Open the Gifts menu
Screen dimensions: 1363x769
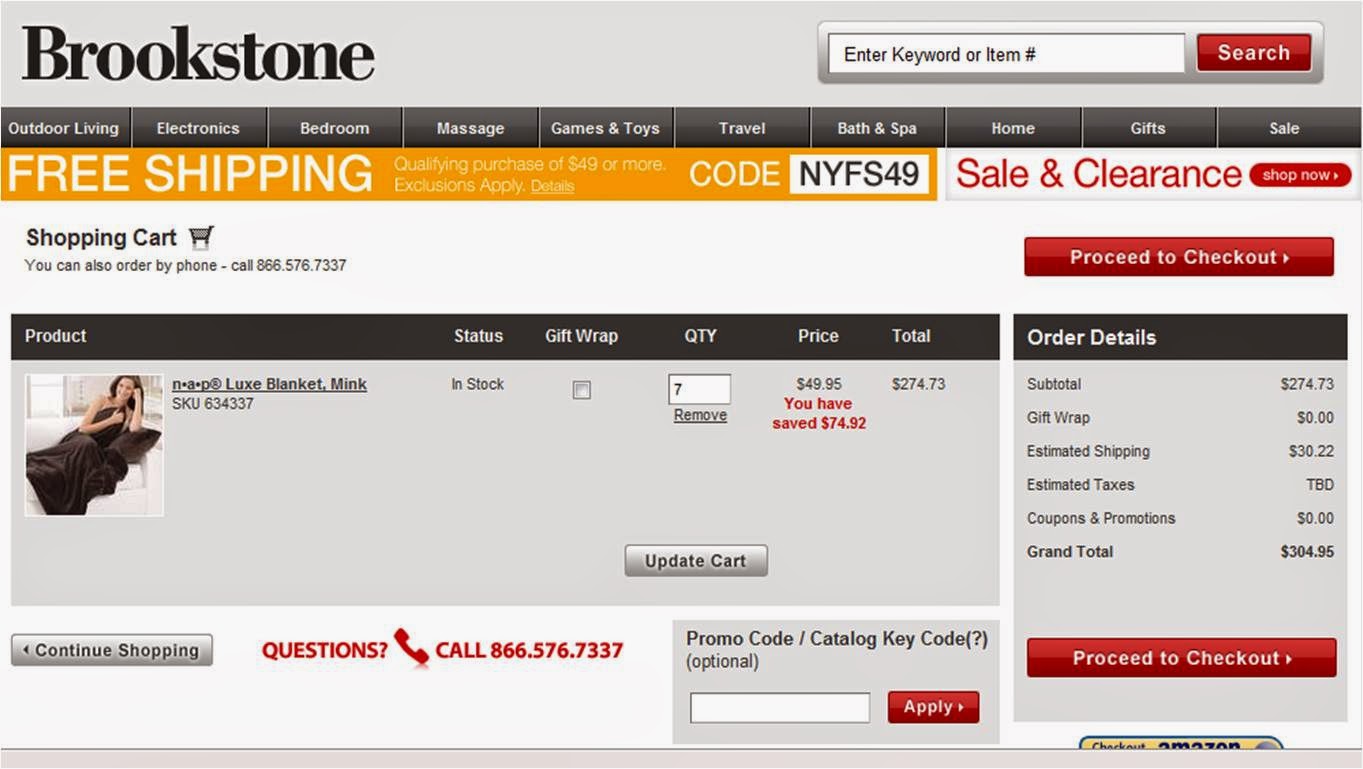pyautogui.click(x=1148, y=128)
